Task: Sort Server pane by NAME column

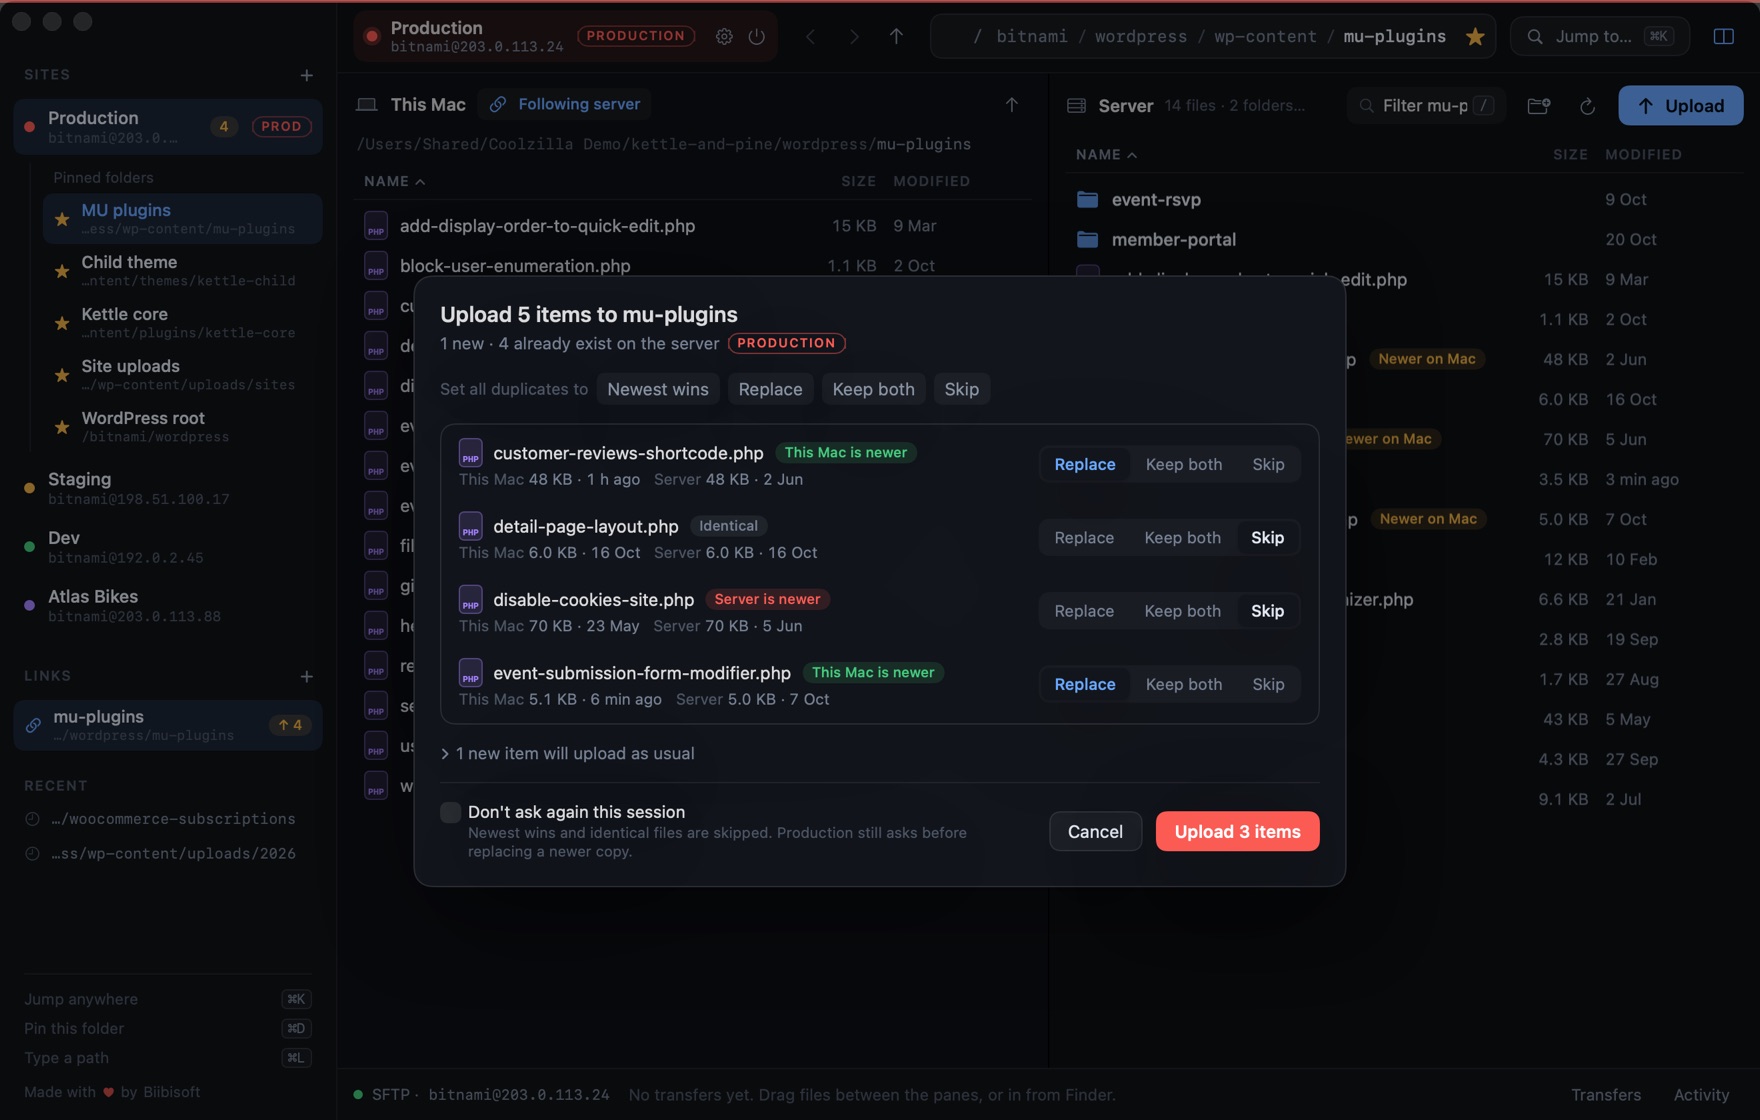Action: tap(1106, 154)
